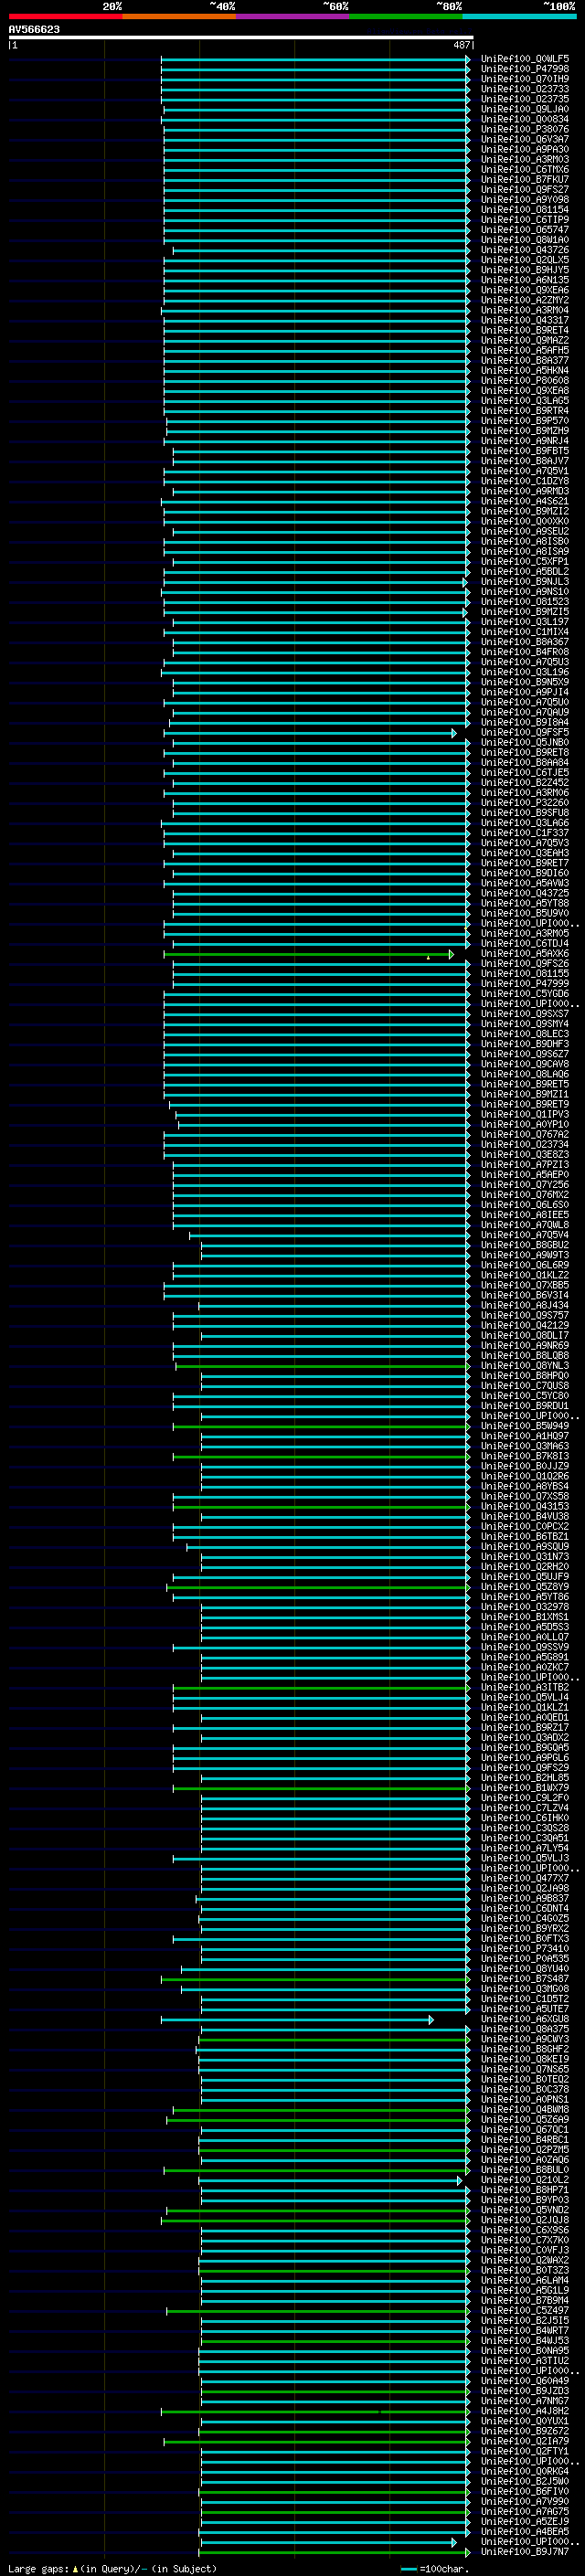
Task: Select the UniRef100_Q1IPV3 label
Action: 525,1115
